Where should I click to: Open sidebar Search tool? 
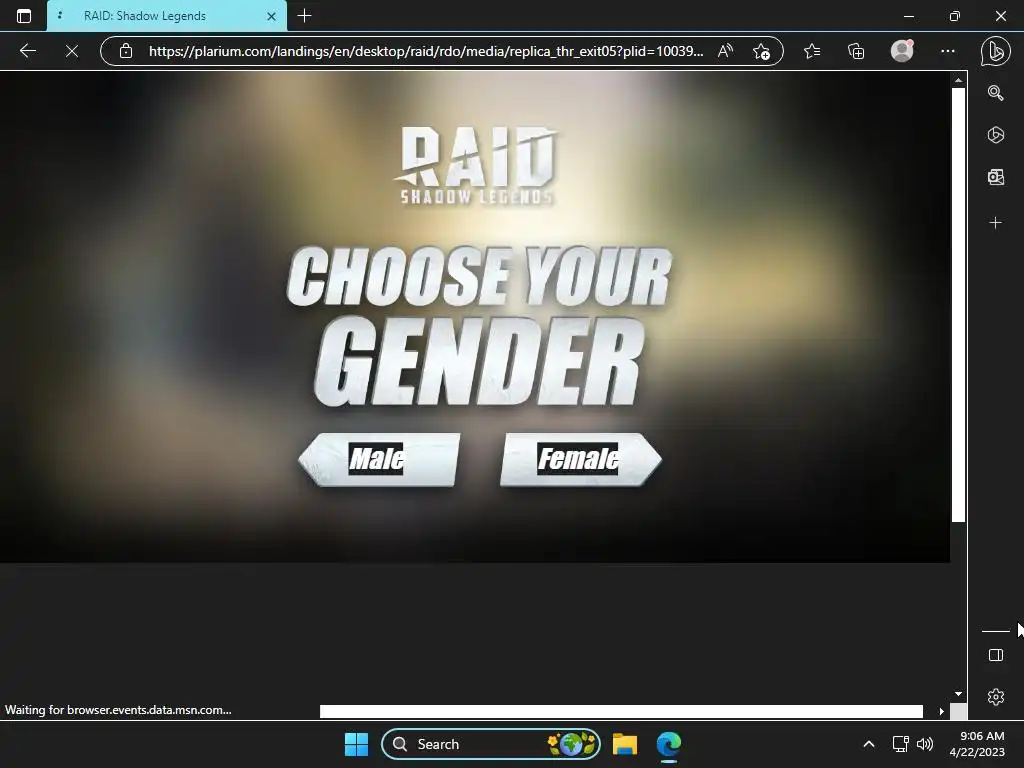click(995, 93)
